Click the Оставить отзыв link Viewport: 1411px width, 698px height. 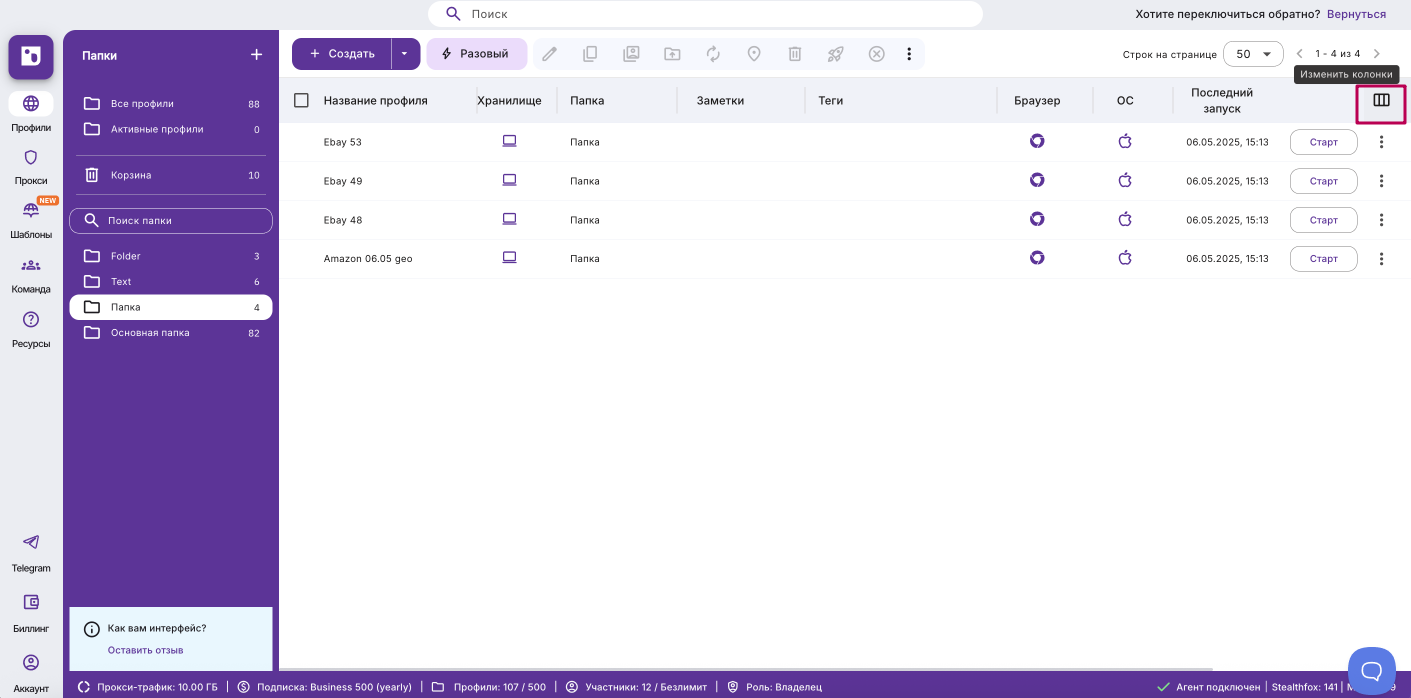click(145, 650)
